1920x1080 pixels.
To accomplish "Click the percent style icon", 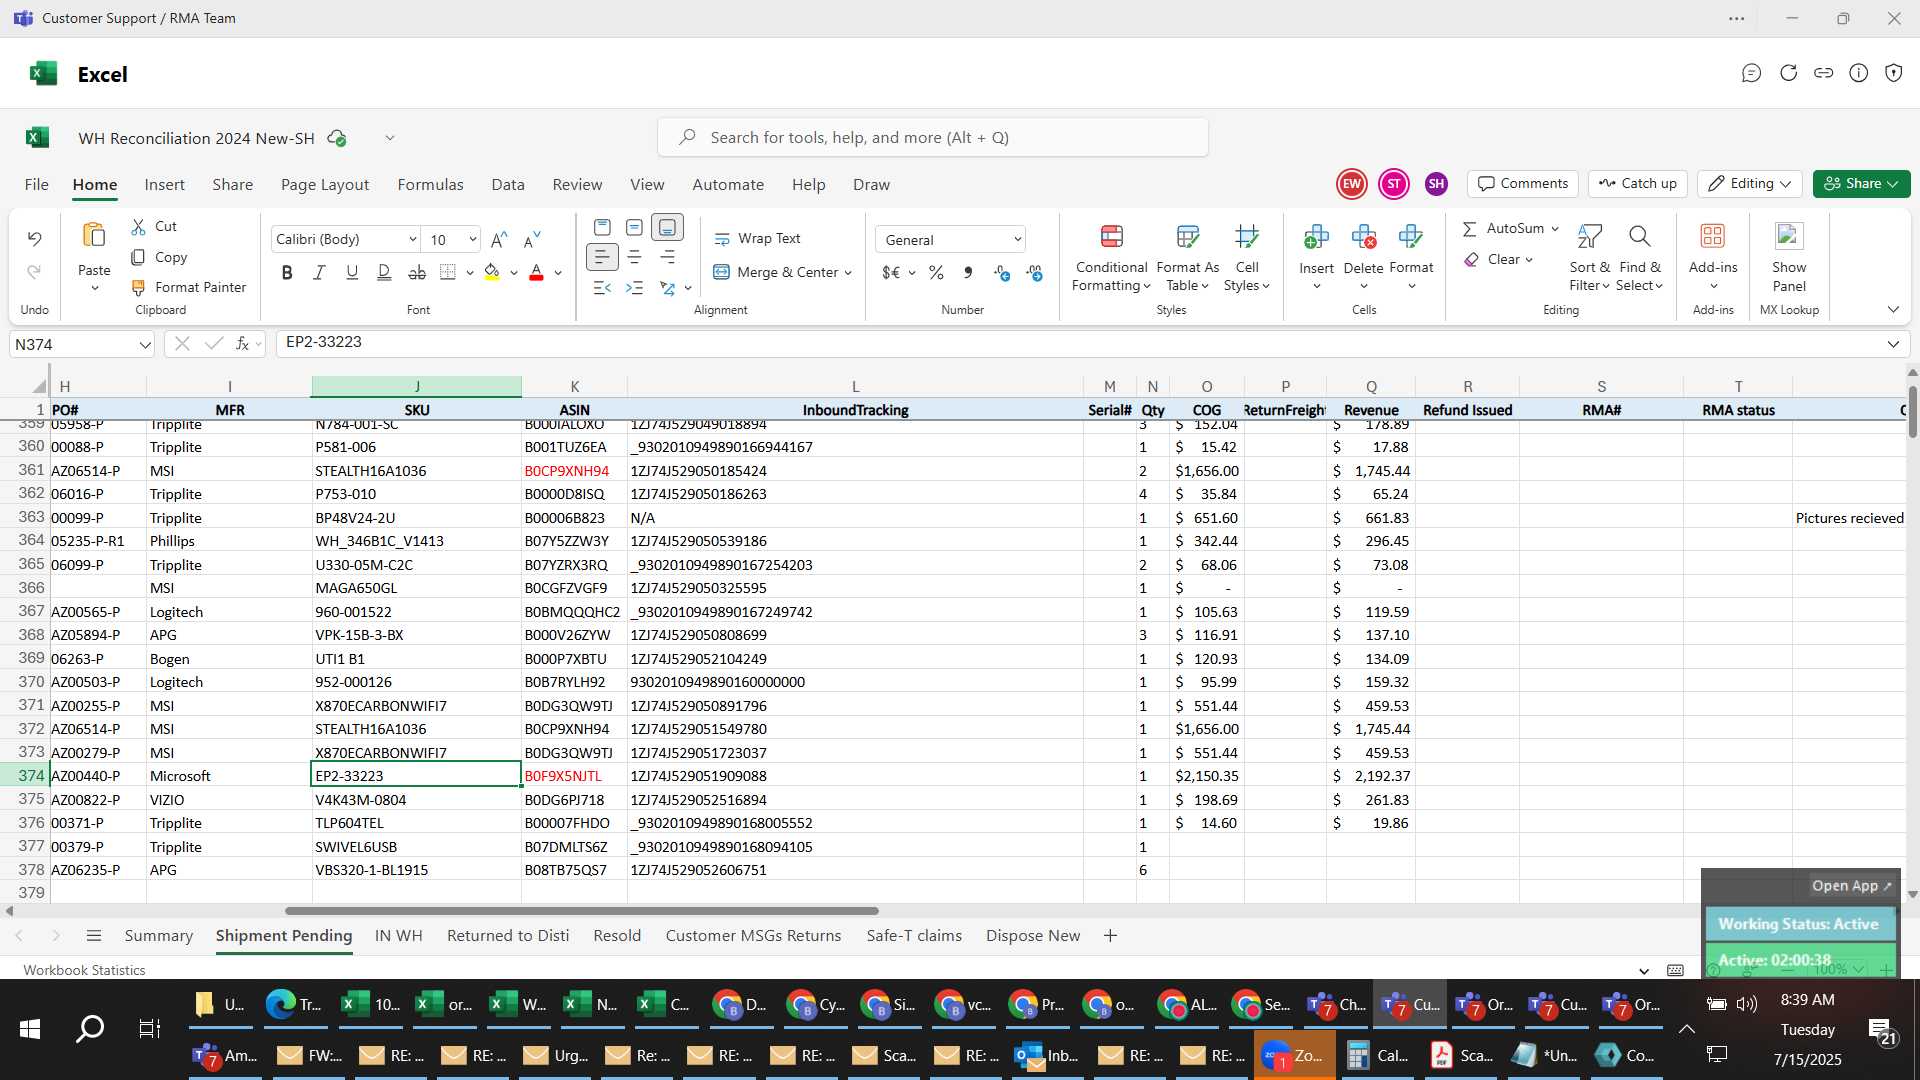I will click(x=936, y=273).
